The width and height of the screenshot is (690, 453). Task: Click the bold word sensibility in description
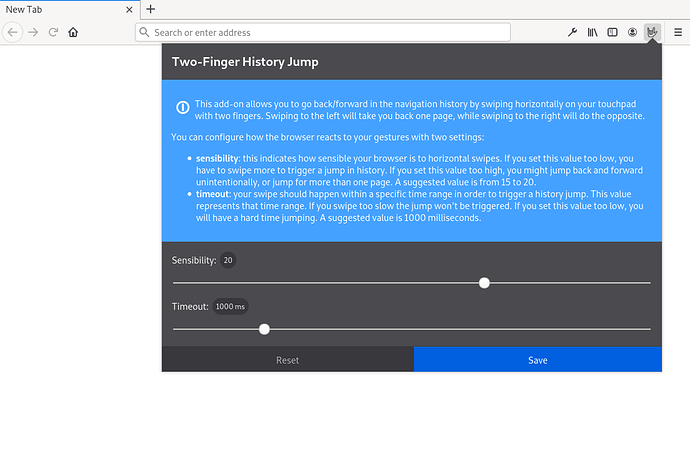tap(217, 158)
